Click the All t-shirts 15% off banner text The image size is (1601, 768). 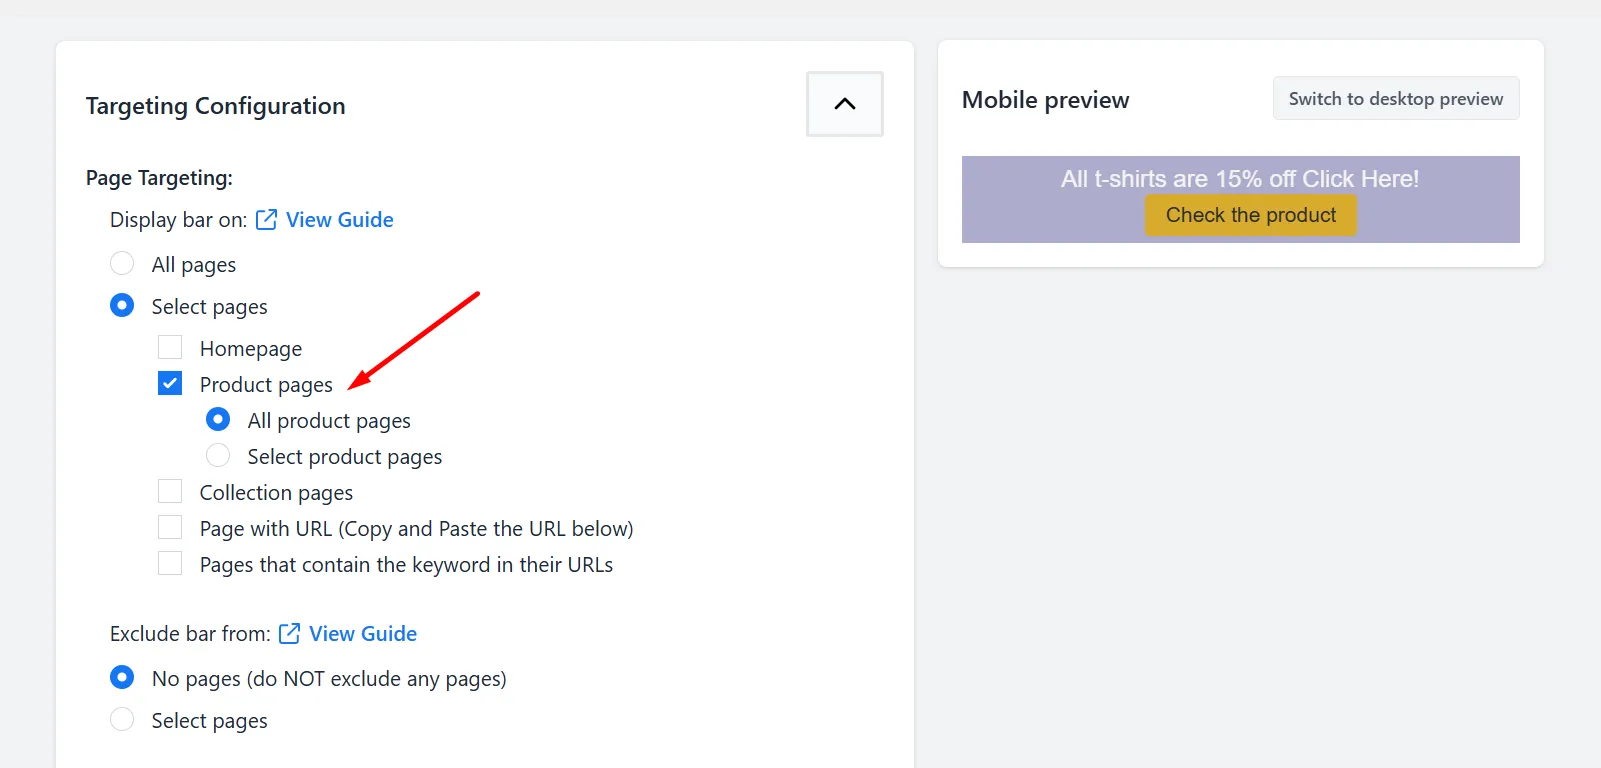point(1240,179)
